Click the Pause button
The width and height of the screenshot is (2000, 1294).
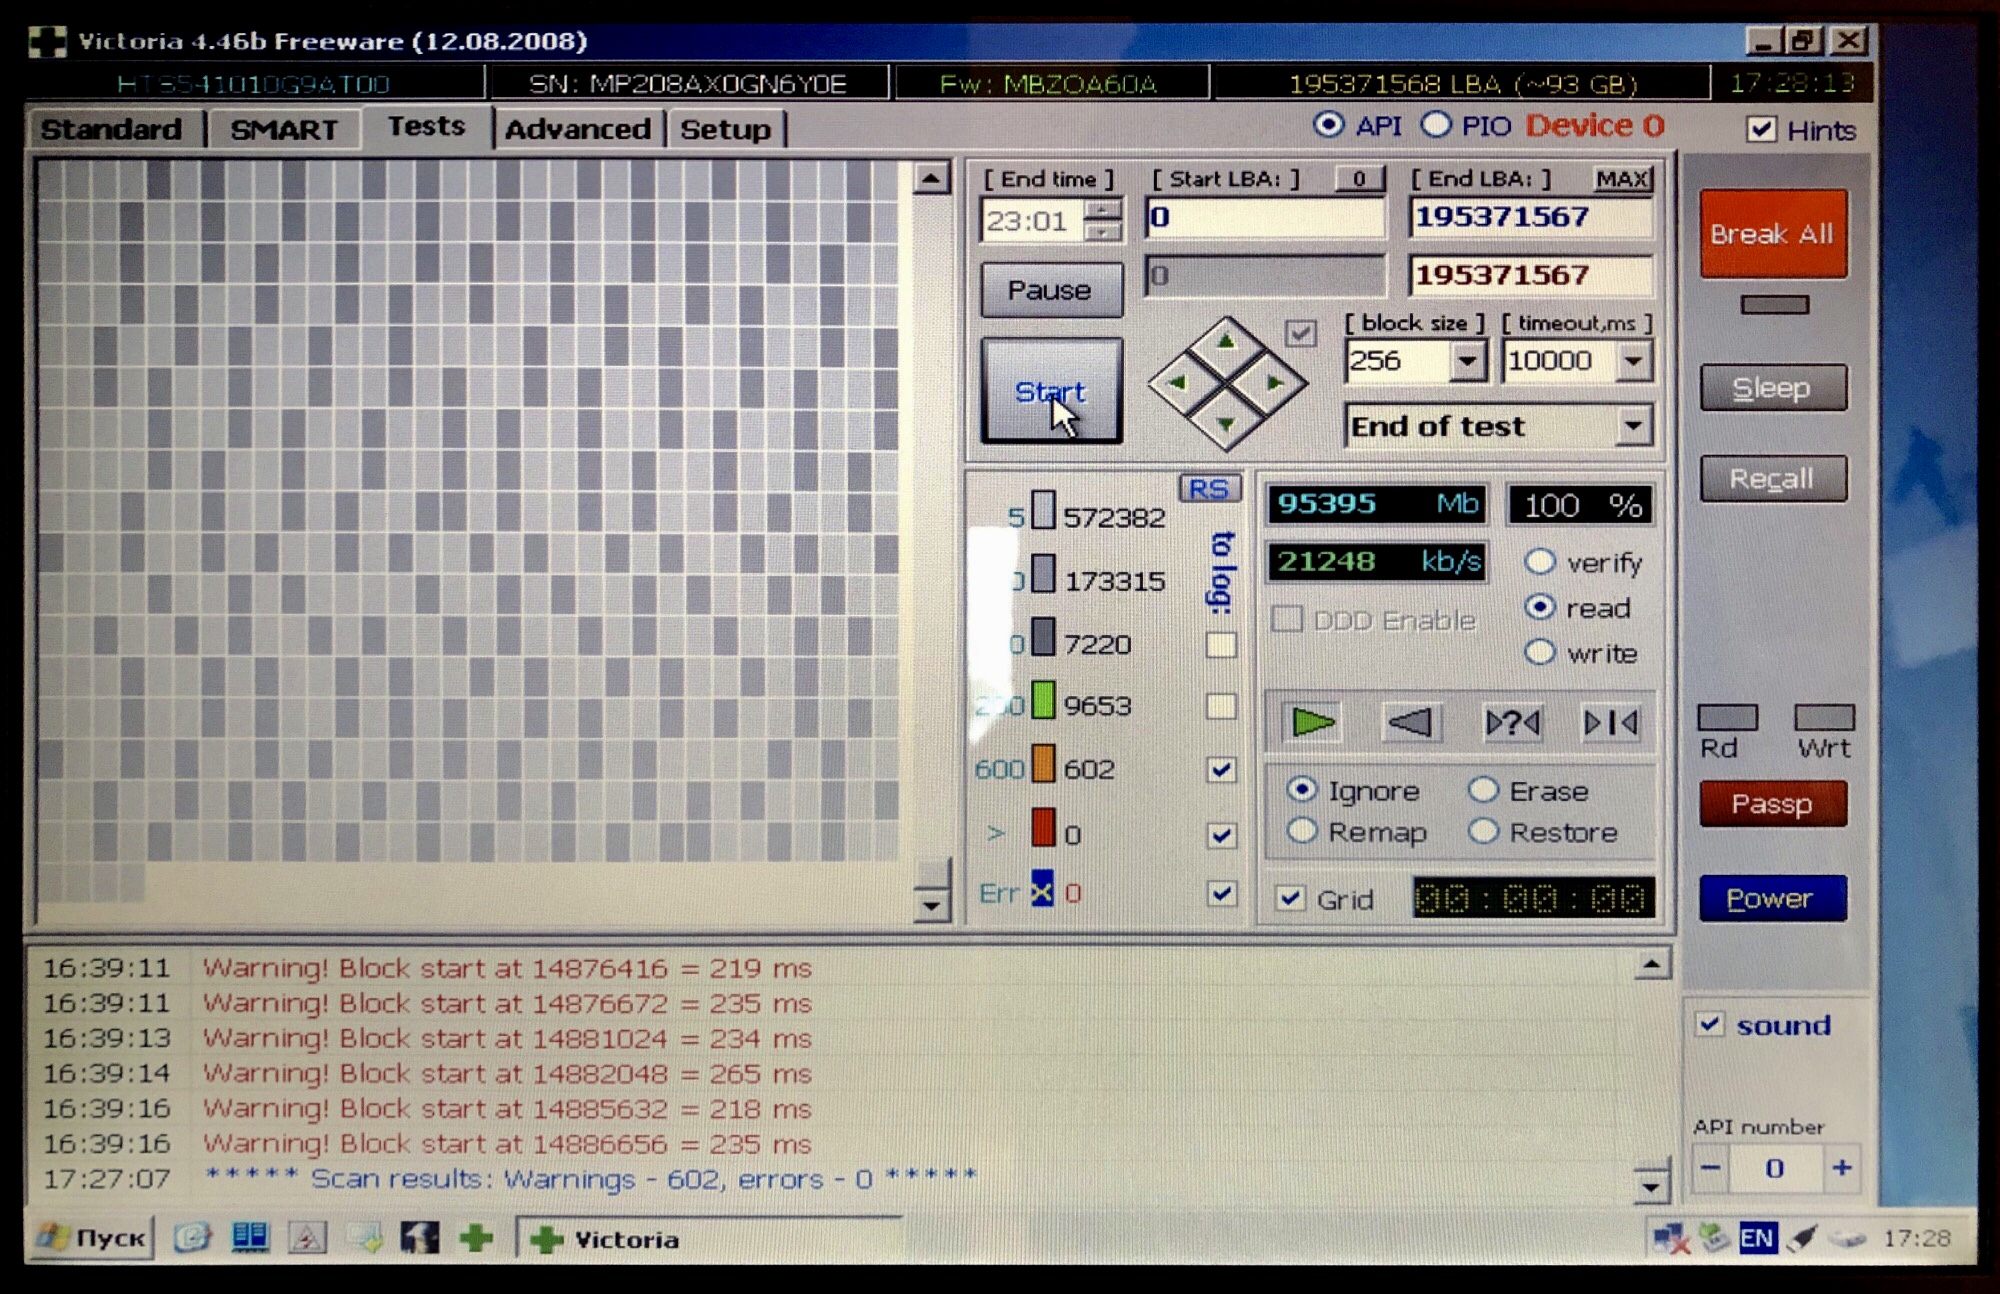tap(1050, 291)
